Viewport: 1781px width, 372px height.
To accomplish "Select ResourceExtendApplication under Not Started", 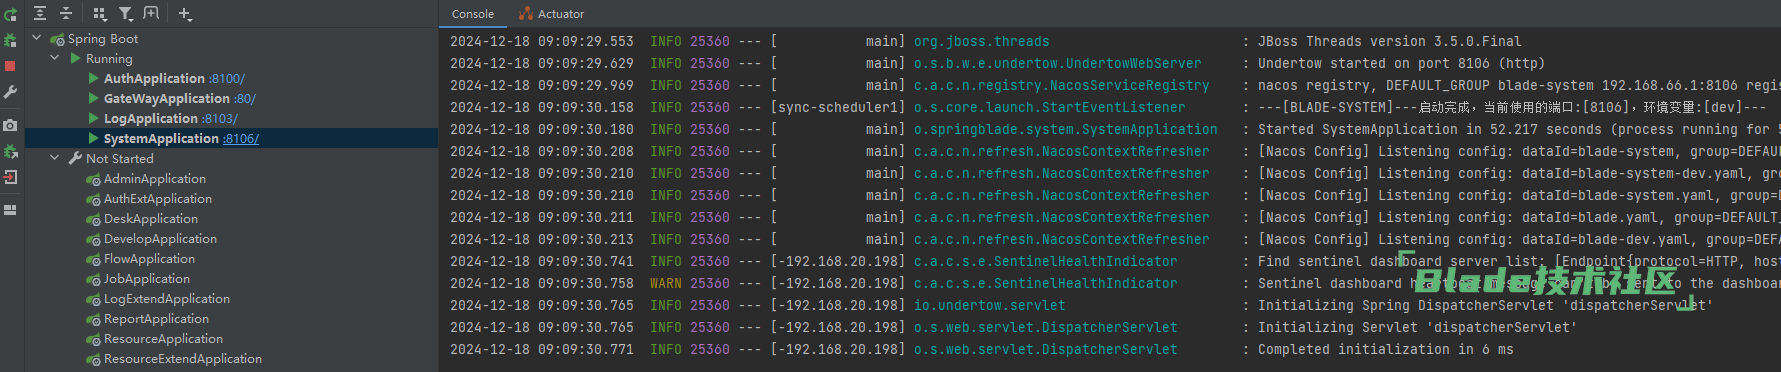I will [x=183, y=358].
